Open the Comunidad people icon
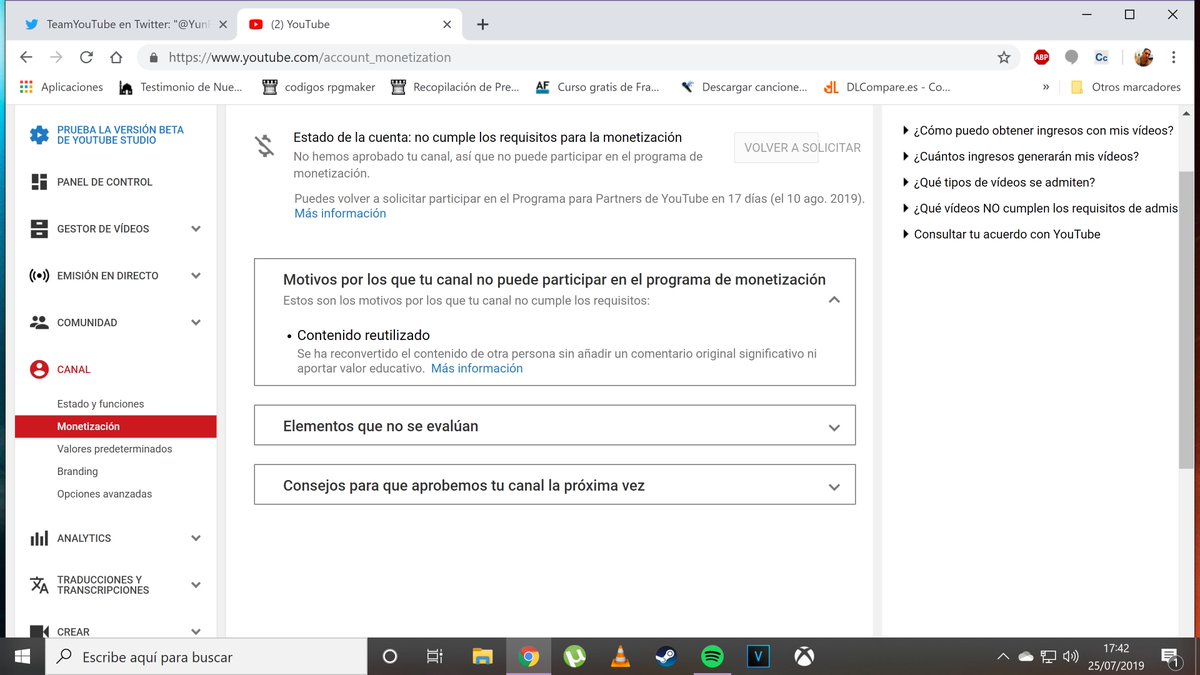 tap(39, 323)
